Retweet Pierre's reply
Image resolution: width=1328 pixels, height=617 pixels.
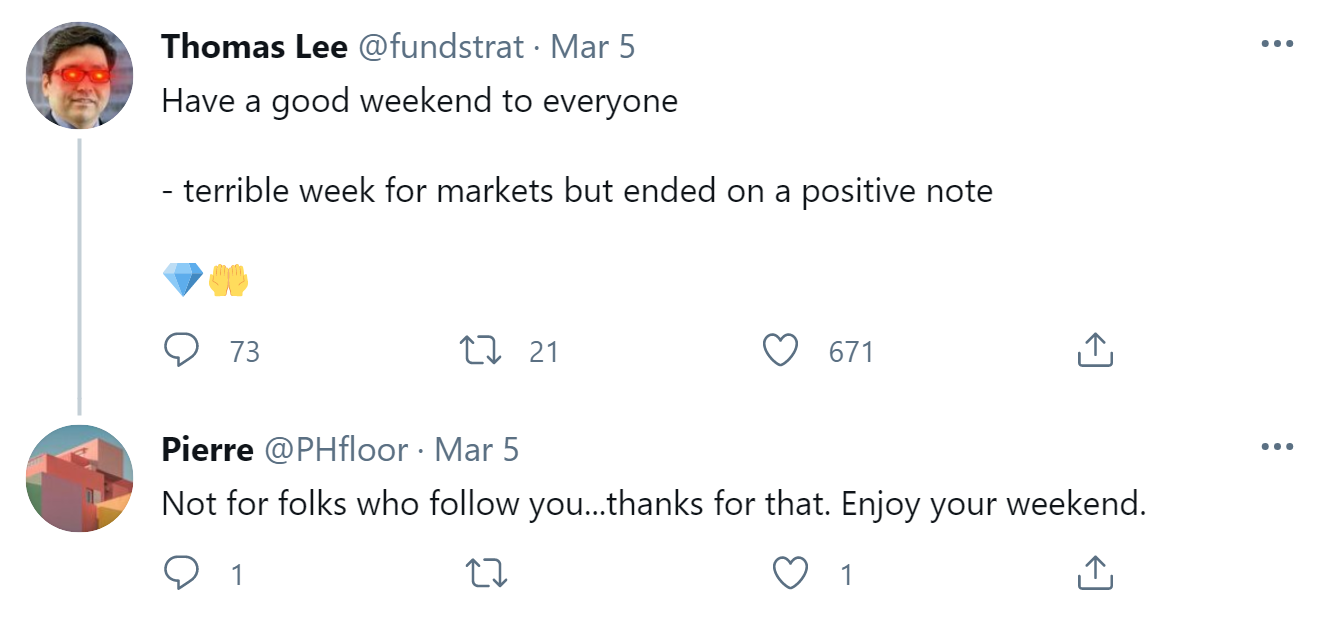coord(487,574)
